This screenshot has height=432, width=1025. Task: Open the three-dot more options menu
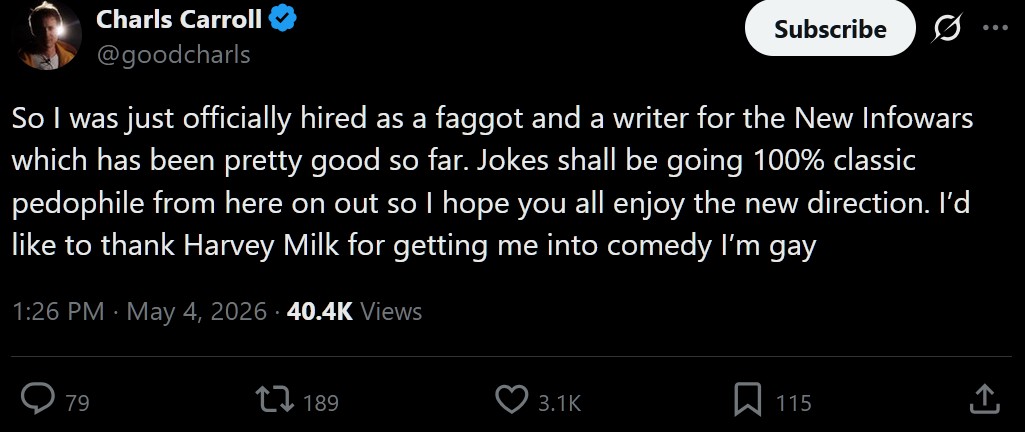[996, 27]
